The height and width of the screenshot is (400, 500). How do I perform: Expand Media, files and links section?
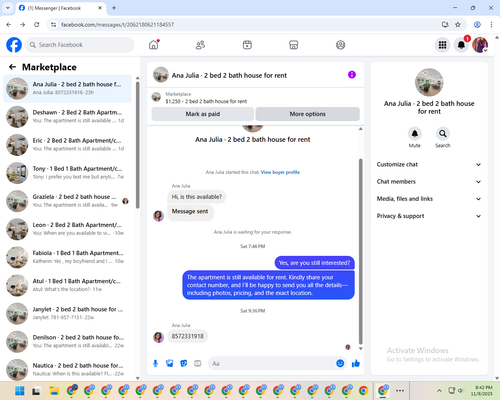click(429, 199)
